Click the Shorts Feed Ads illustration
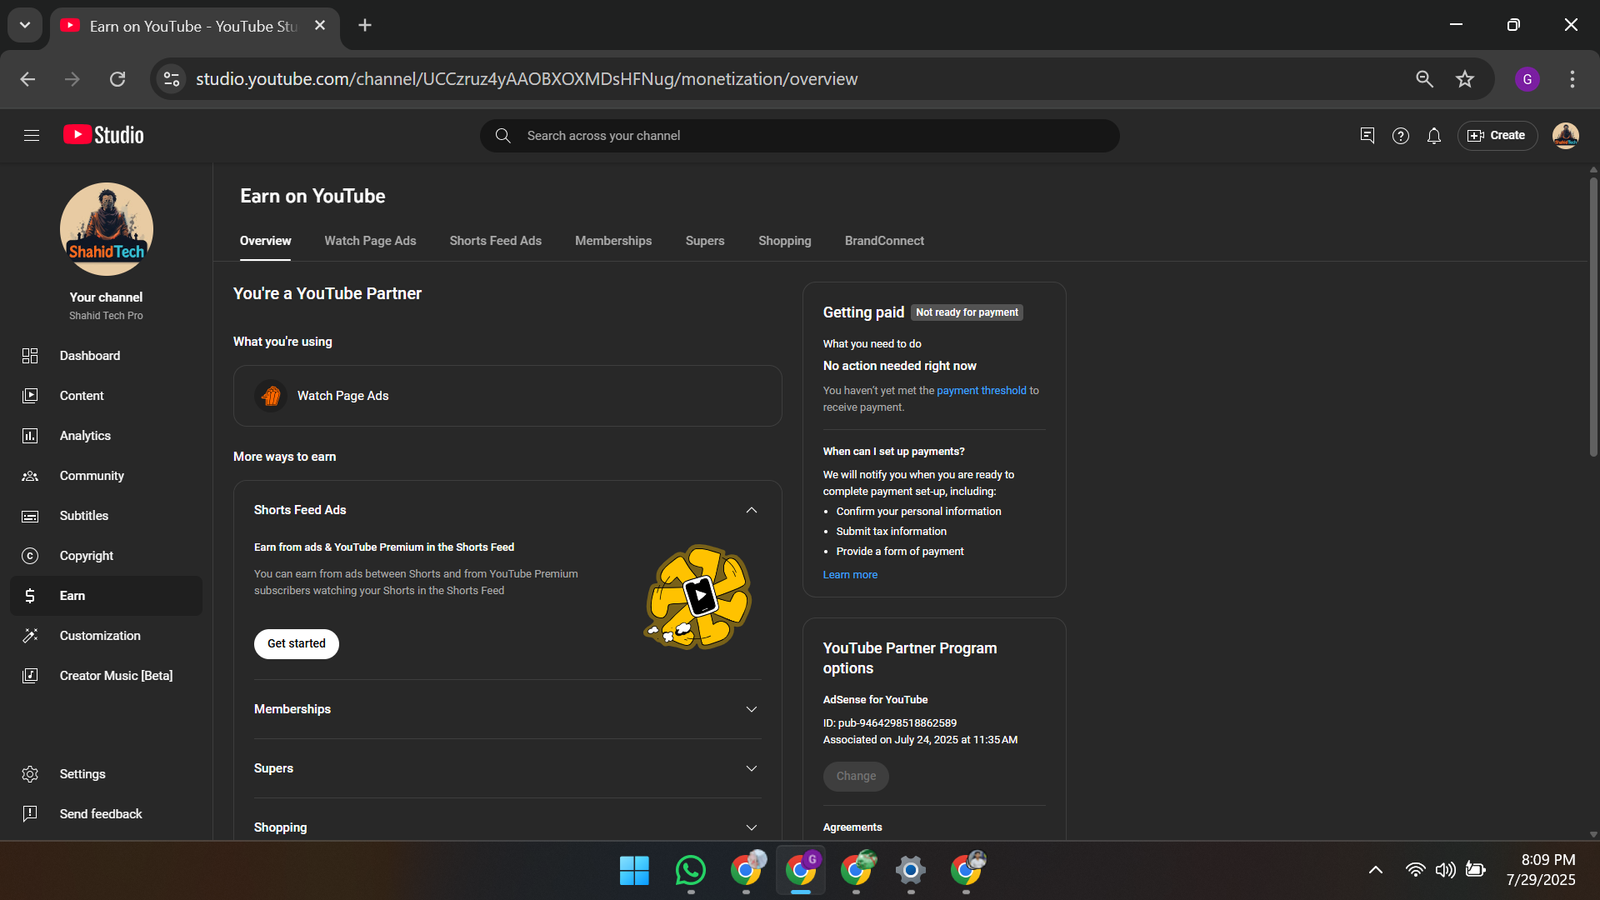The image size is (1600, 900). click(698, 597)
